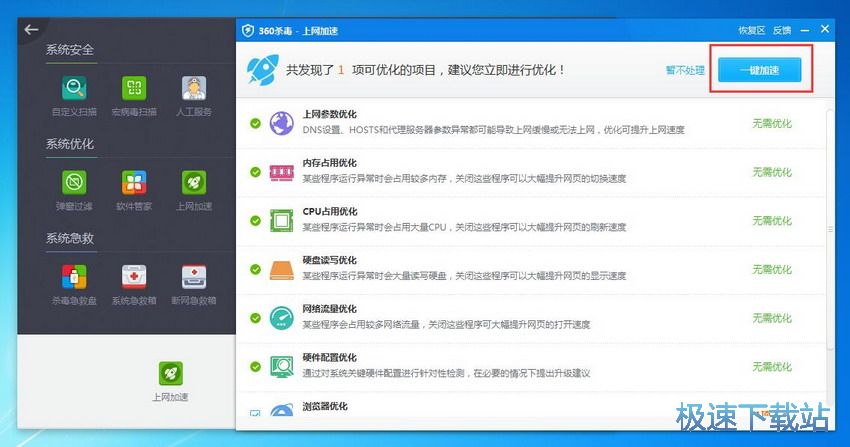Toggle green check for 硬盘读写优化
Image resolution: width=850 pixels, height=447 pixels.
click(x=255, y=270)
